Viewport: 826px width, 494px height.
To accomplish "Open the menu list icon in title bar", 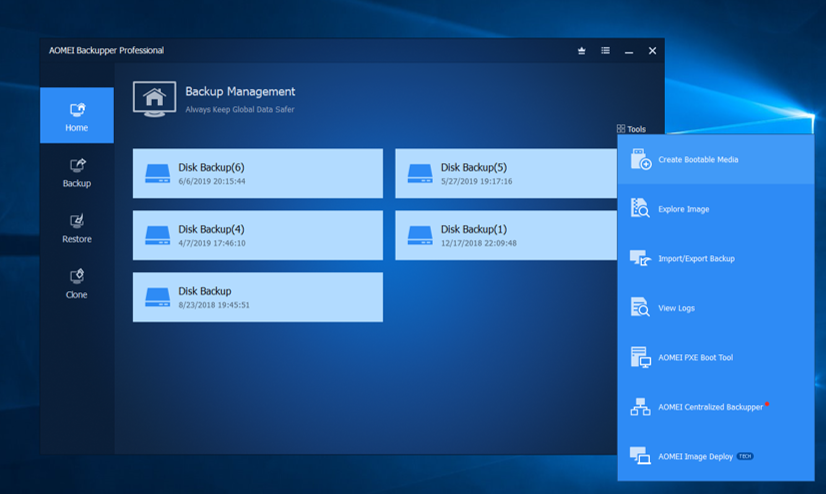I will click(605, 51).
